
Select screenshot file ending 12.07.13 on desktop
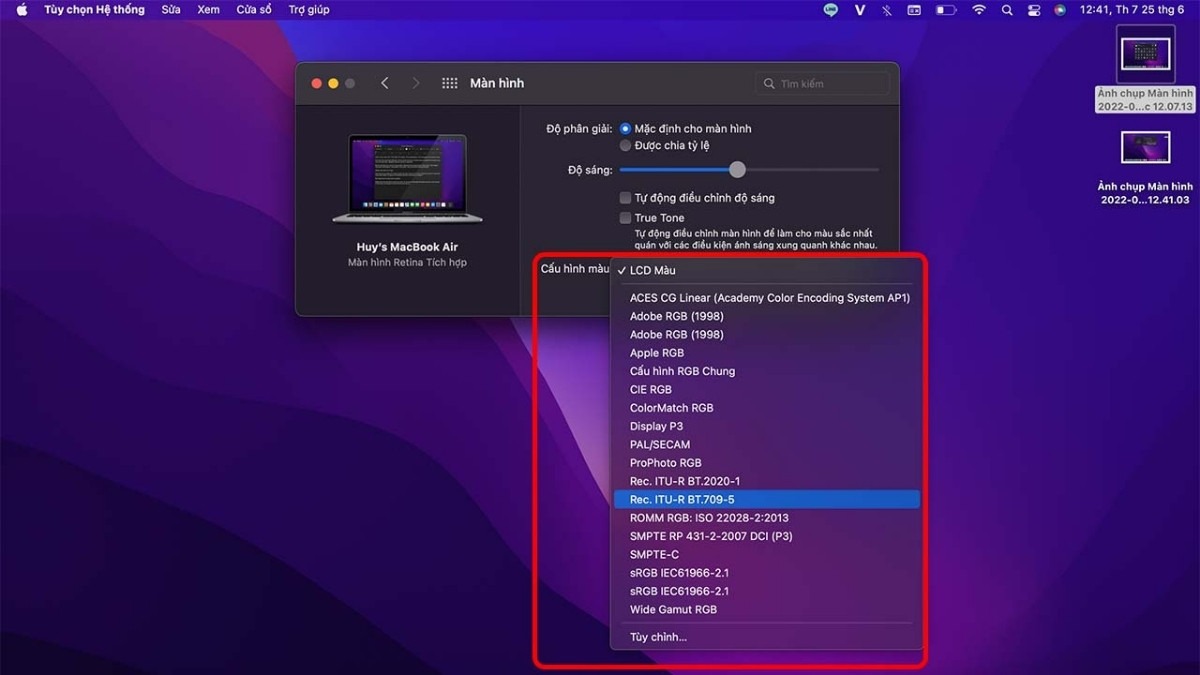(1145, 69)
